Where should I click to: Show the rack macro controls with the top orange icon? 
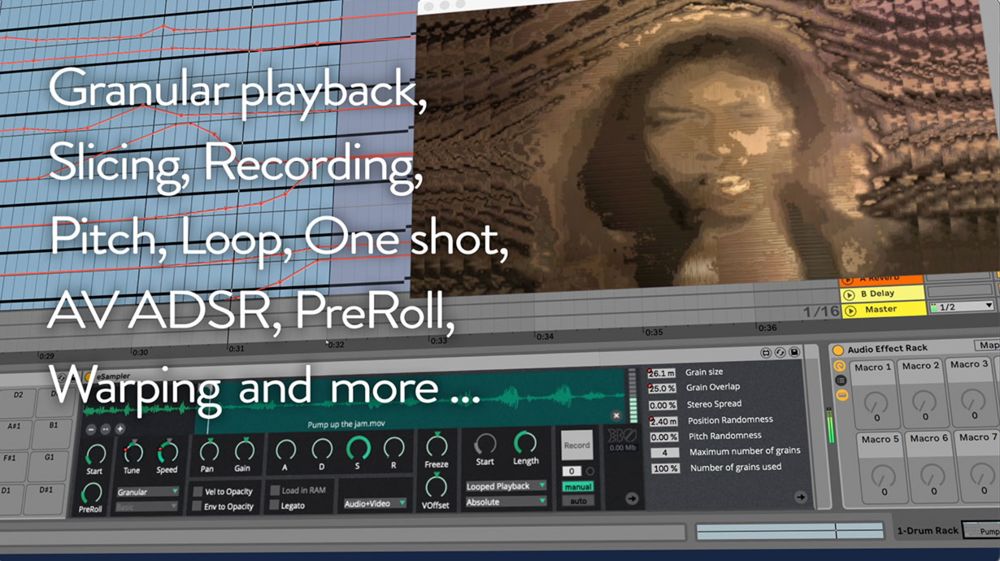click(839, 366)
